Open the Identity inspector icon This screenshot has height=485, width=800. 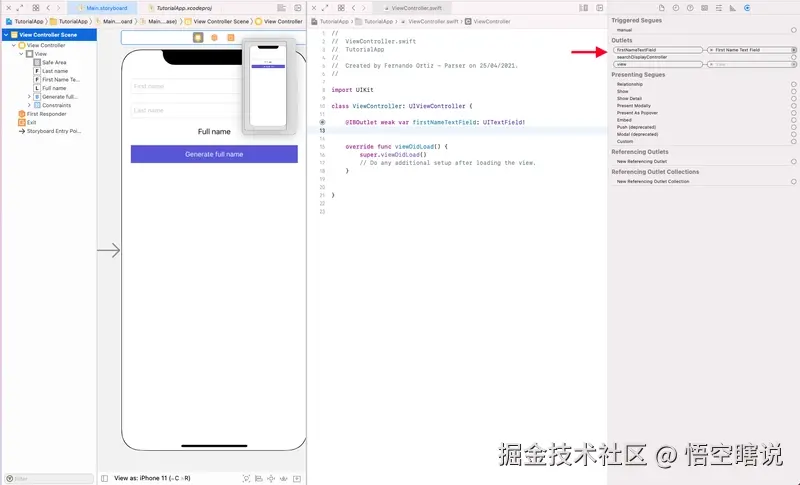[x=705, y=8]
